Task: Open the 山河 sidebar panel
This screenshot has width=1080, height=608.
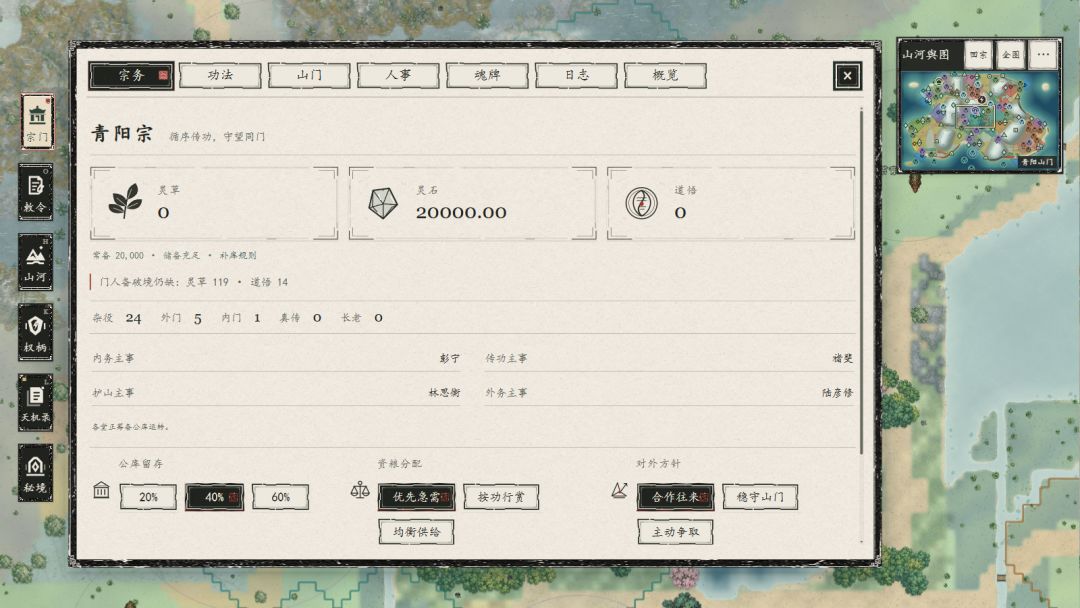Action: (36, 262)
